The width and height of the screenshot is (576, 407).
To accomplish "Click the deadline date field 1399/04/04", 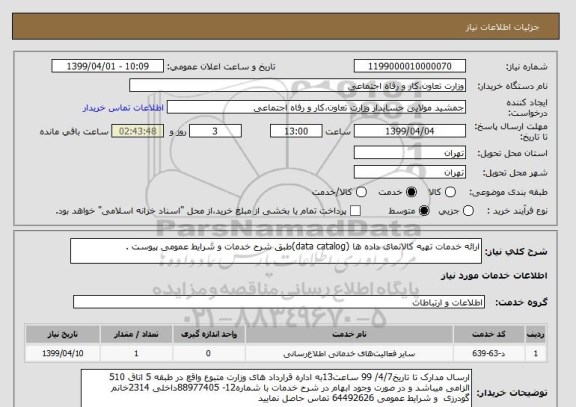I will point(410,131).
